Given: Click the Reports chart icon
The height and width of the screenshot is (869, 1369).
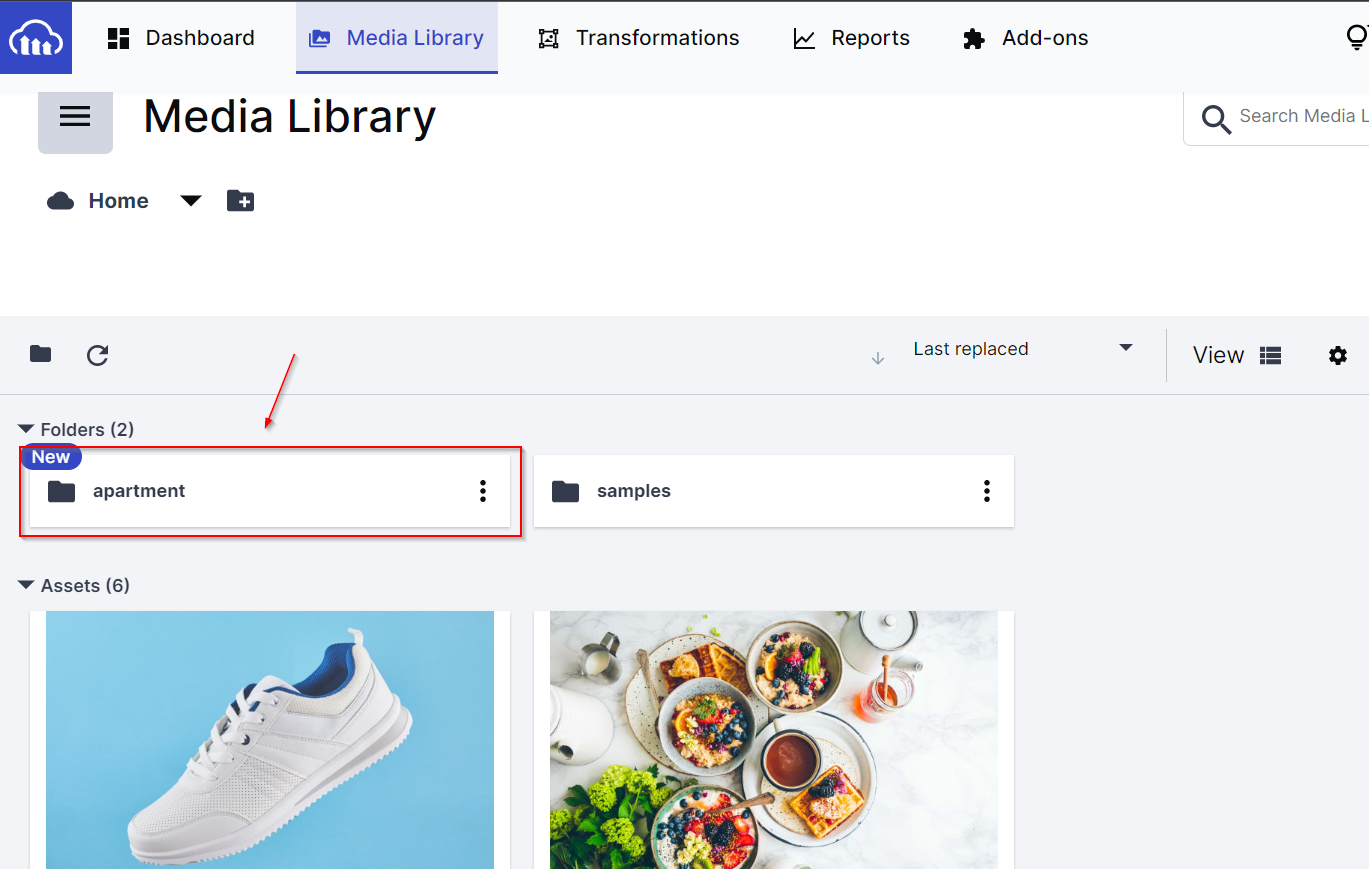Looking at the screenshot, I should click(804, 39).
